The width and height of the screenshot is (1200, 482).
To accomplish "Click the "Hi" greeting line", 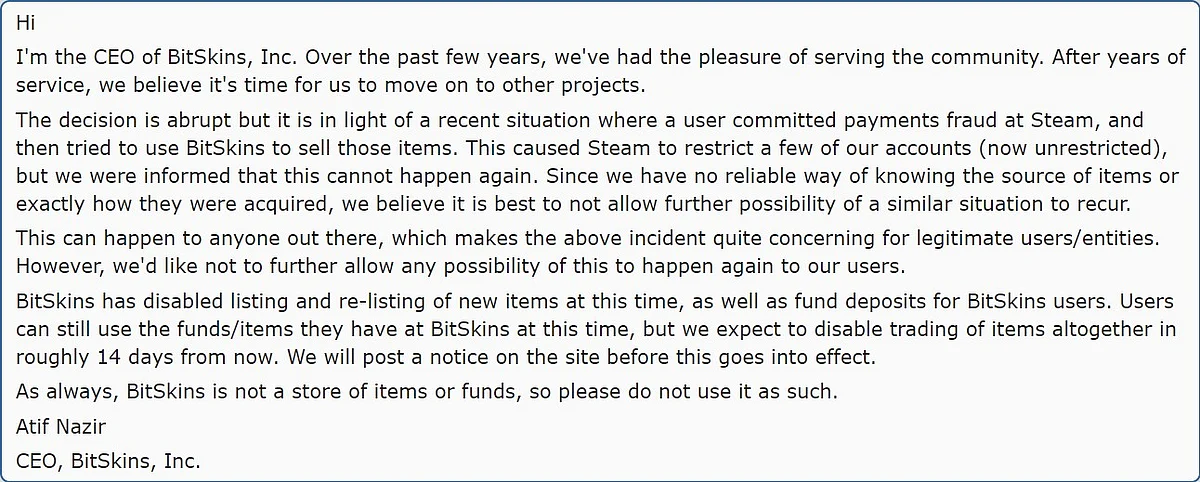I will pos(26,22).
